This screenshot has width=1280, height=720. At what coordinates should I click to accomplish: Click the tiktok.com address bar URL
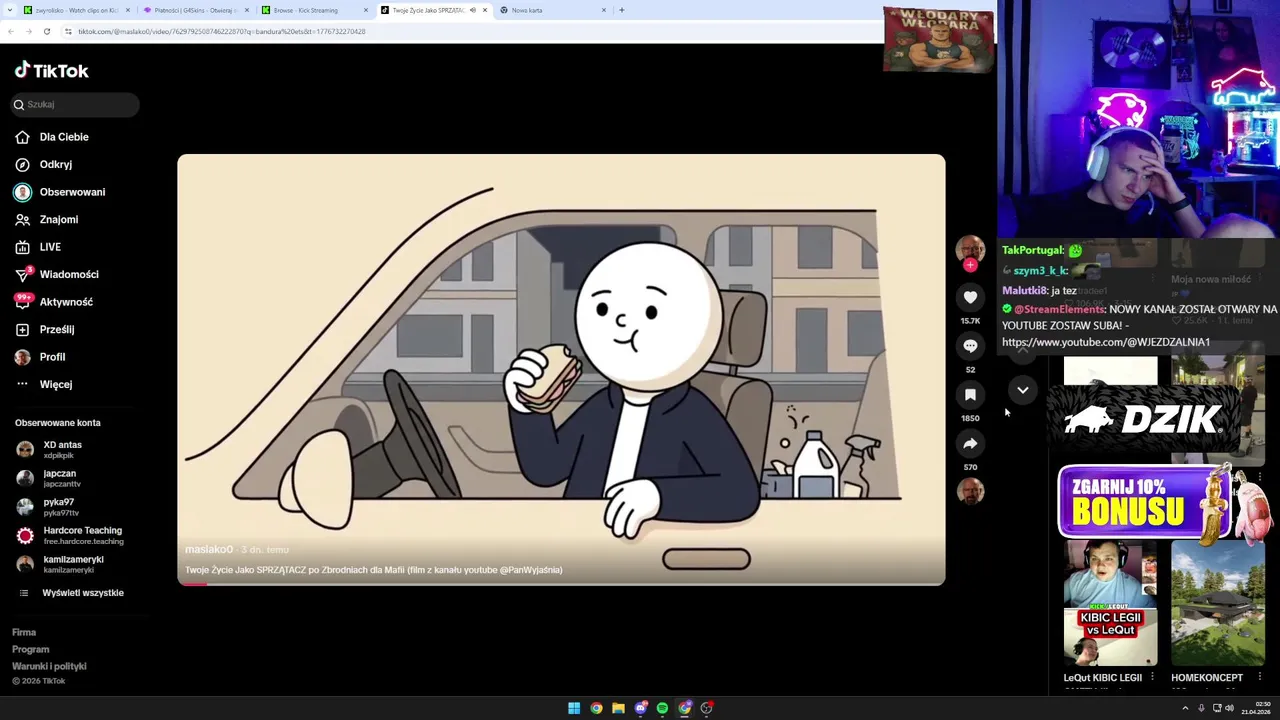[221, 31]
